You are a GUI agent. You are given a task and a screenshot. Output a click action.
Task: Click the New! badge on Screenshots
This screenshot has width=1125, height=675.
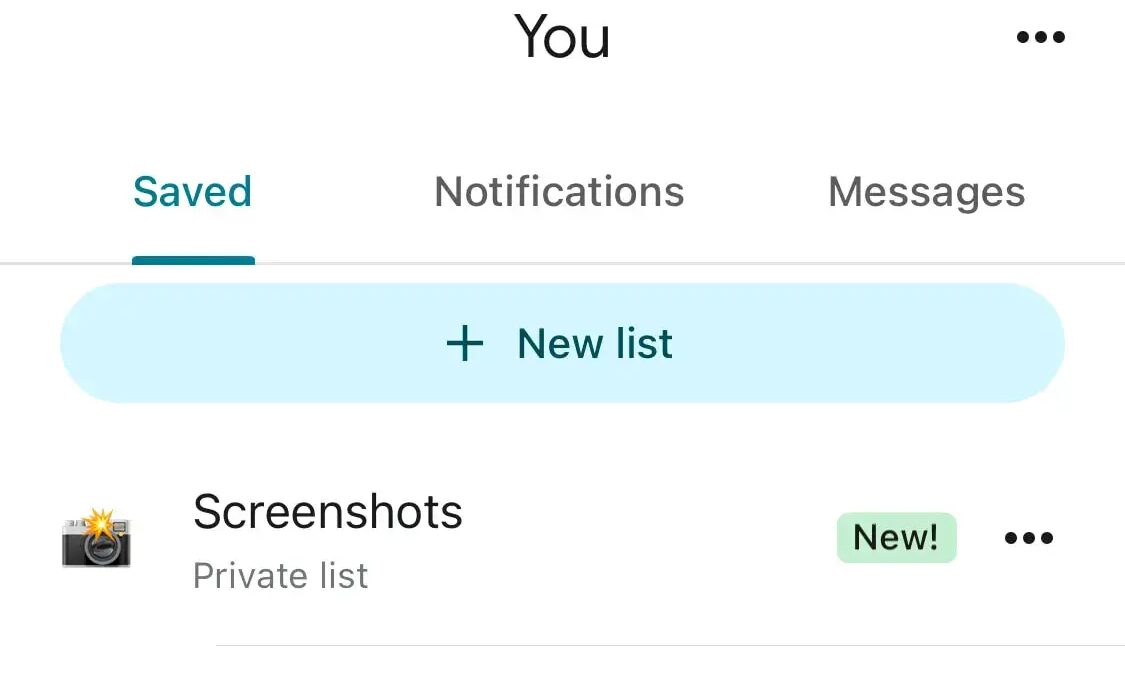pyautogui.click(x=896, y=537)
